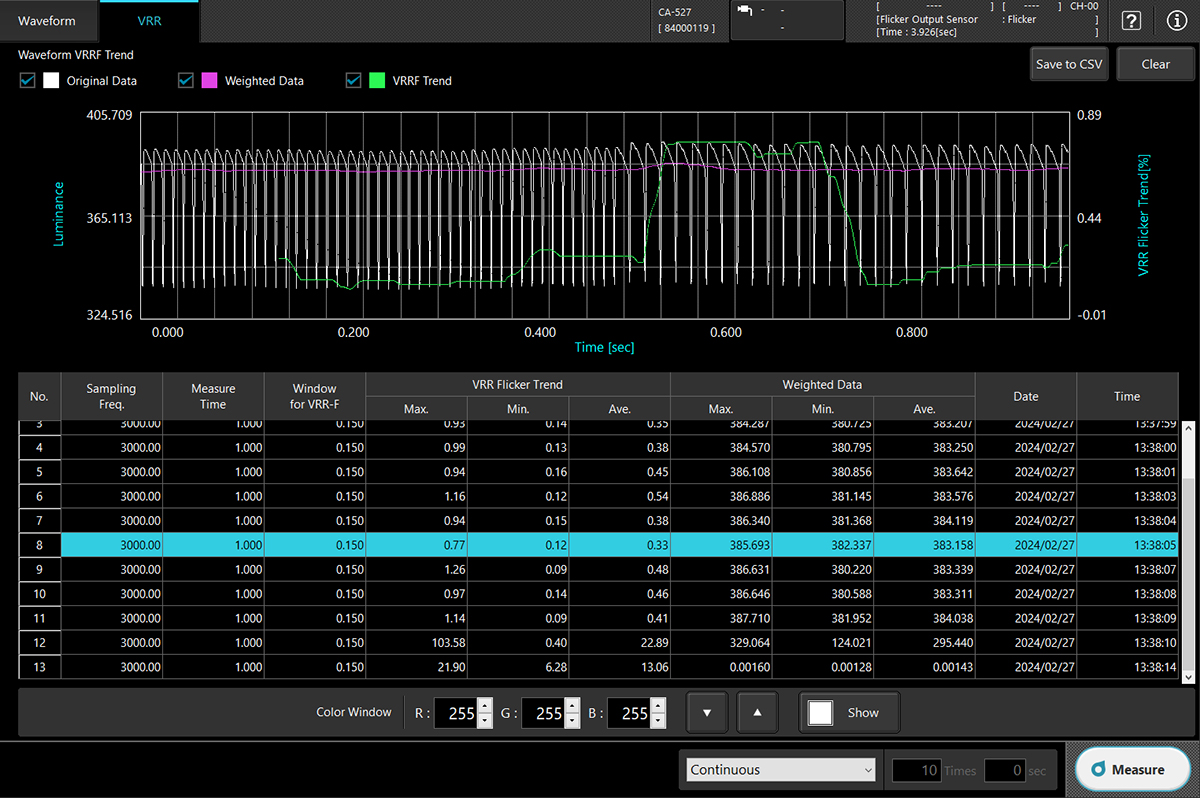Uncheck Original Data checkbox

point(27,80)
